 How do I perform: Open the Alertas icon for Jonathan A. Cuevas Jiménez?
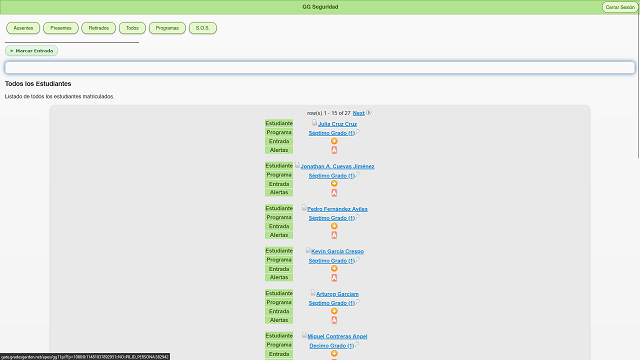[334, 193]
